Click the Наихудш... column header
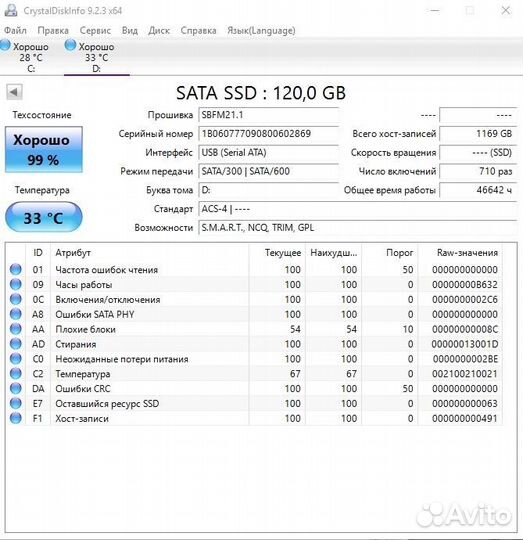Image resolution: width=523 pixels, height=540 pixels. (333, 253)
